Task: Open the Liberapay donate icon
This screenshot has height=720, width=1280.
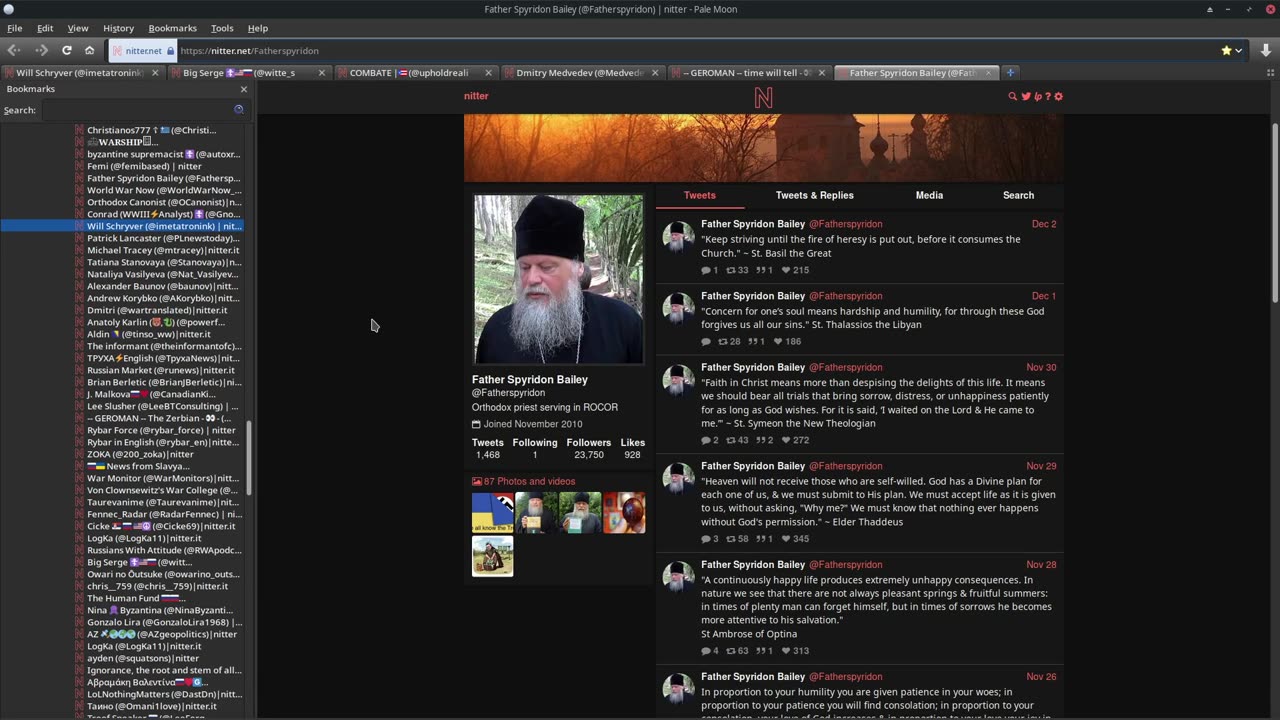Action: 1037,96
